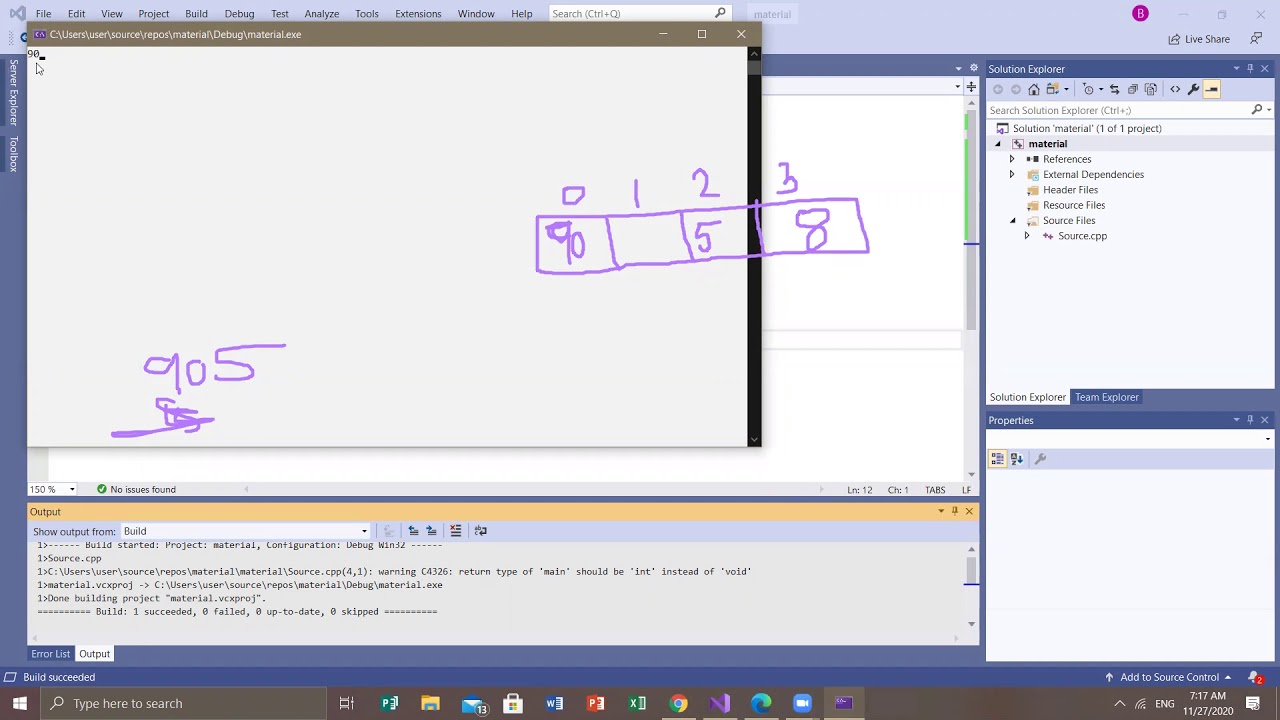Expand the References node
The width and height of the screenshot is (1280, 720).
tap(1011, 159)
